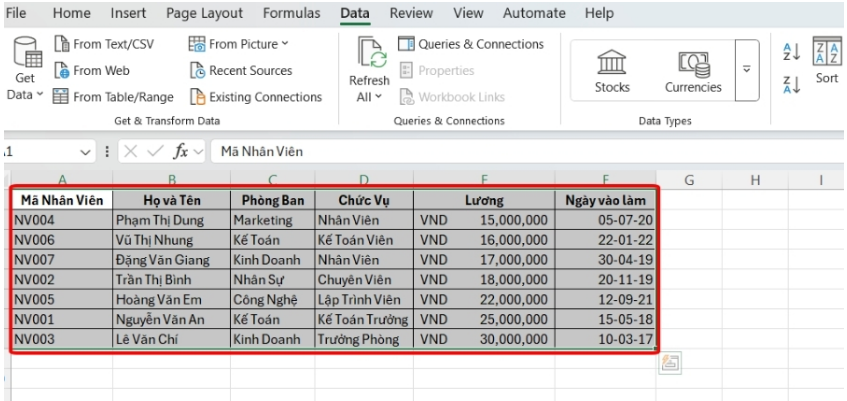Click the date cell 15-05-18
This screenshot has height=401, width=847.
coord(606,319)
